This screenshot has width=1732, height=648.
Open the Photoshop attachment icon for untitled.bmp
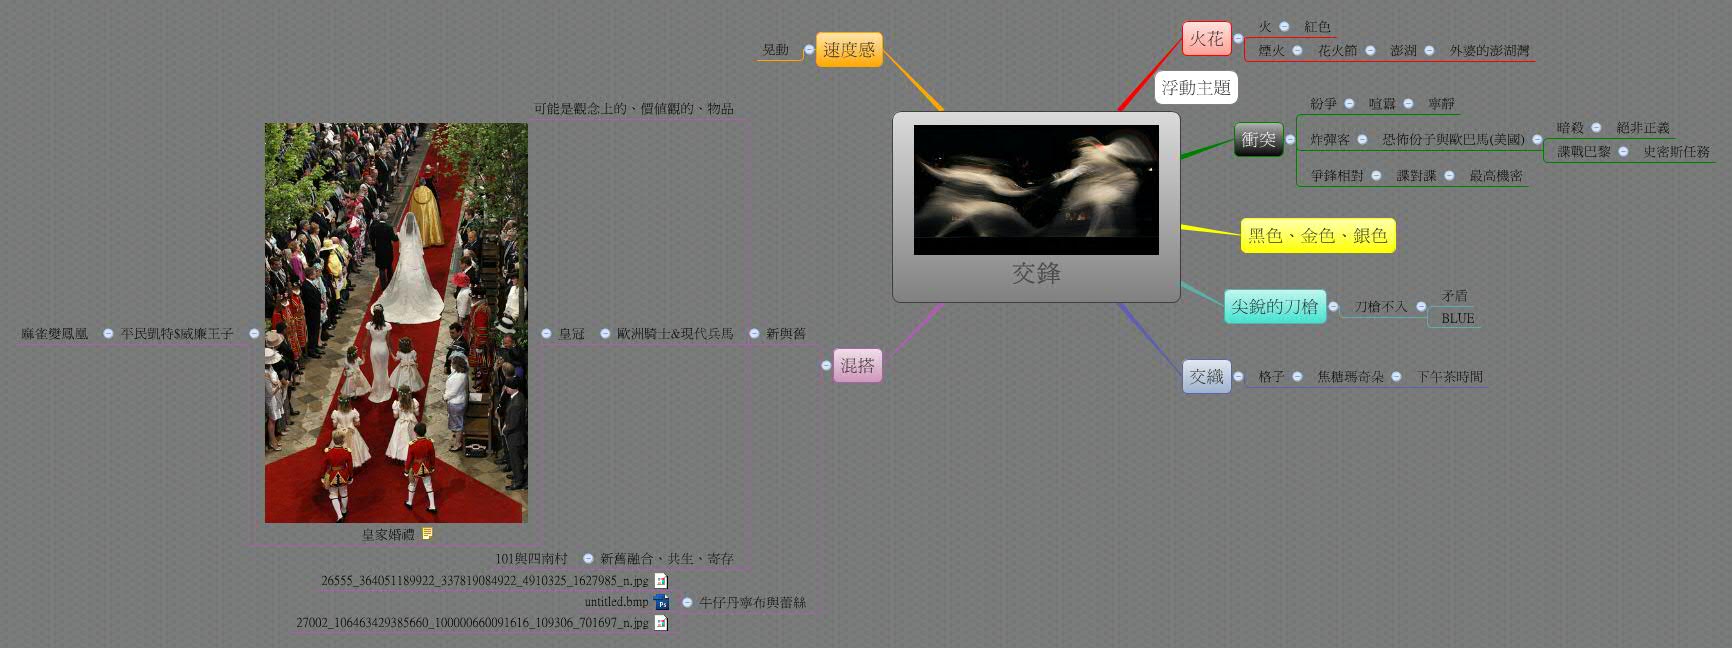tap(661, 602)
